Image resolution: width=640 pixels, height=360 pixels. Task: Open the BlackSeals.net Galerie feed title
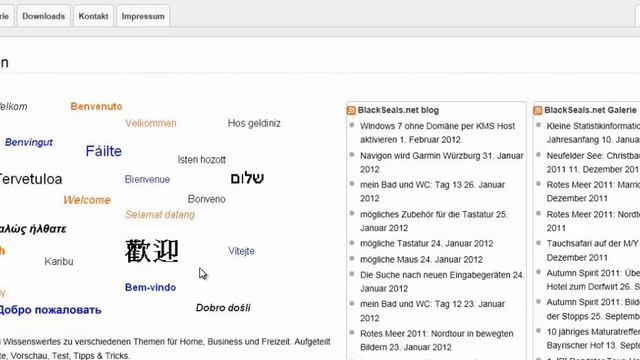click(590, 110)
